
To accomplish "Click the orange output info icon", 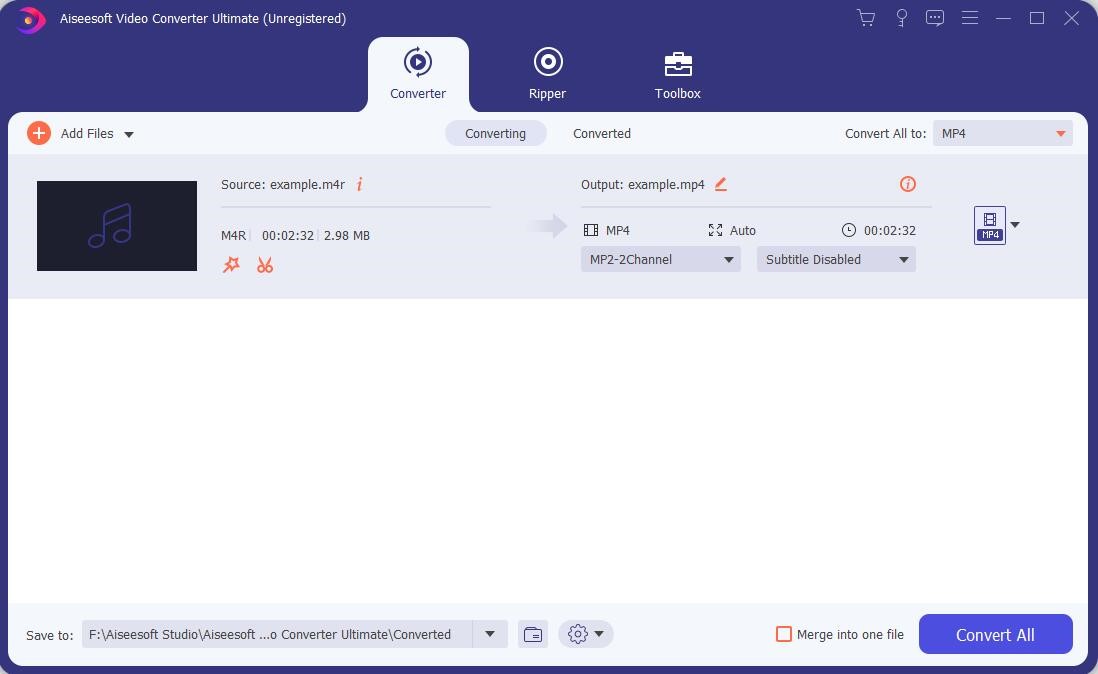I will [908, 184].
